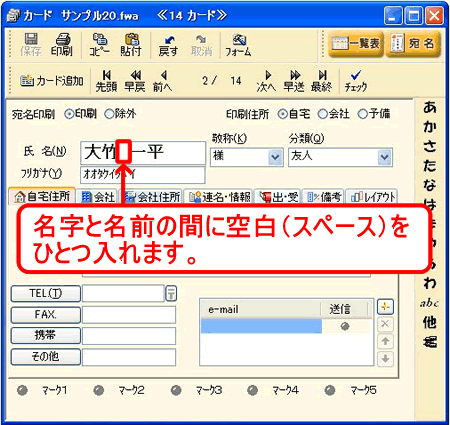The width and height of the screenshot is (450, 425).
Task: Select the highlighted e-mail row
Action: point(261,326)
